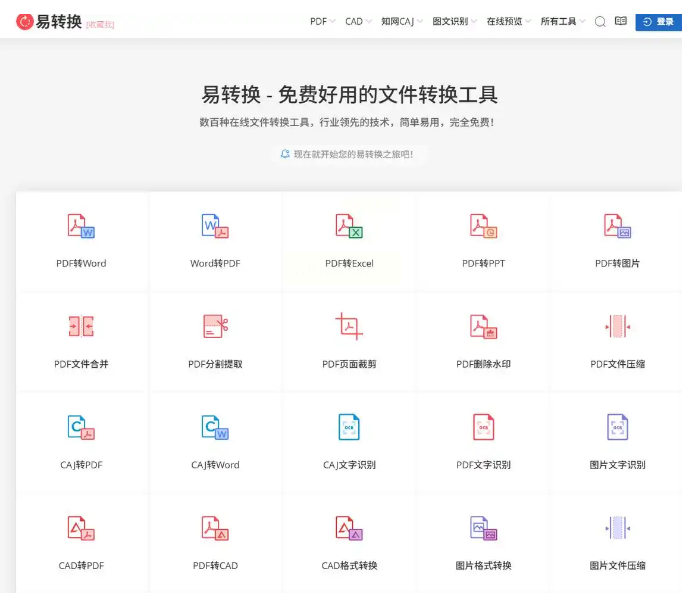Screen dimensions: 682x593
Task: Click the CAJ转Word label text
Action: pyautogui.click(x=215, y=465)
